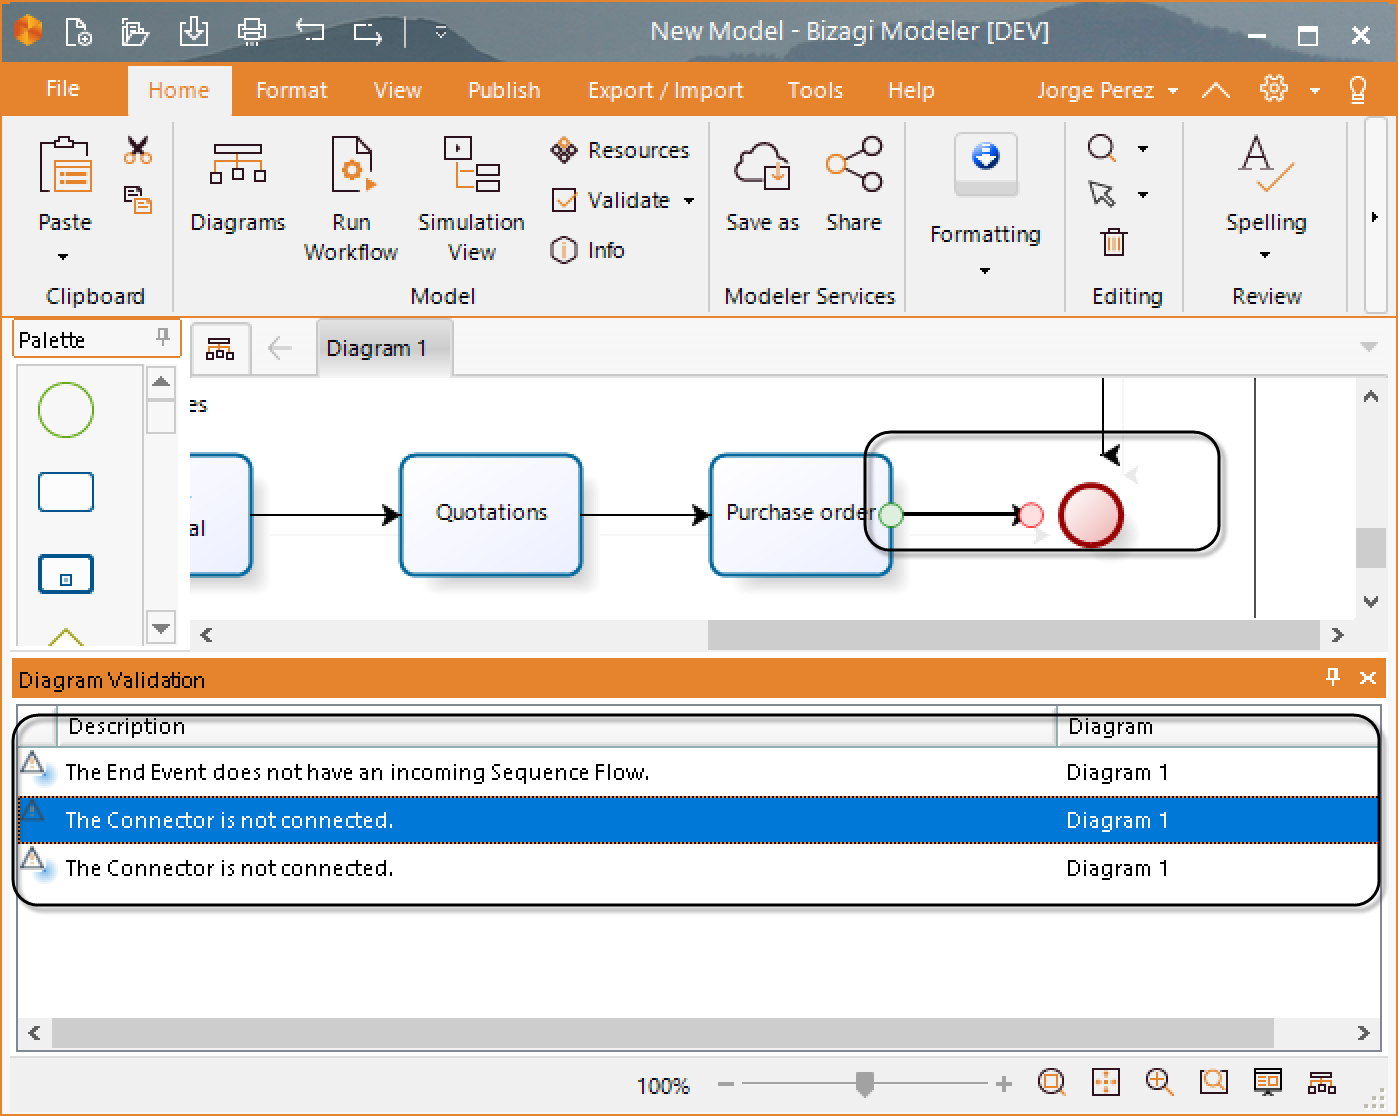Select the Start Event circle in Palette

click(66, 410)
